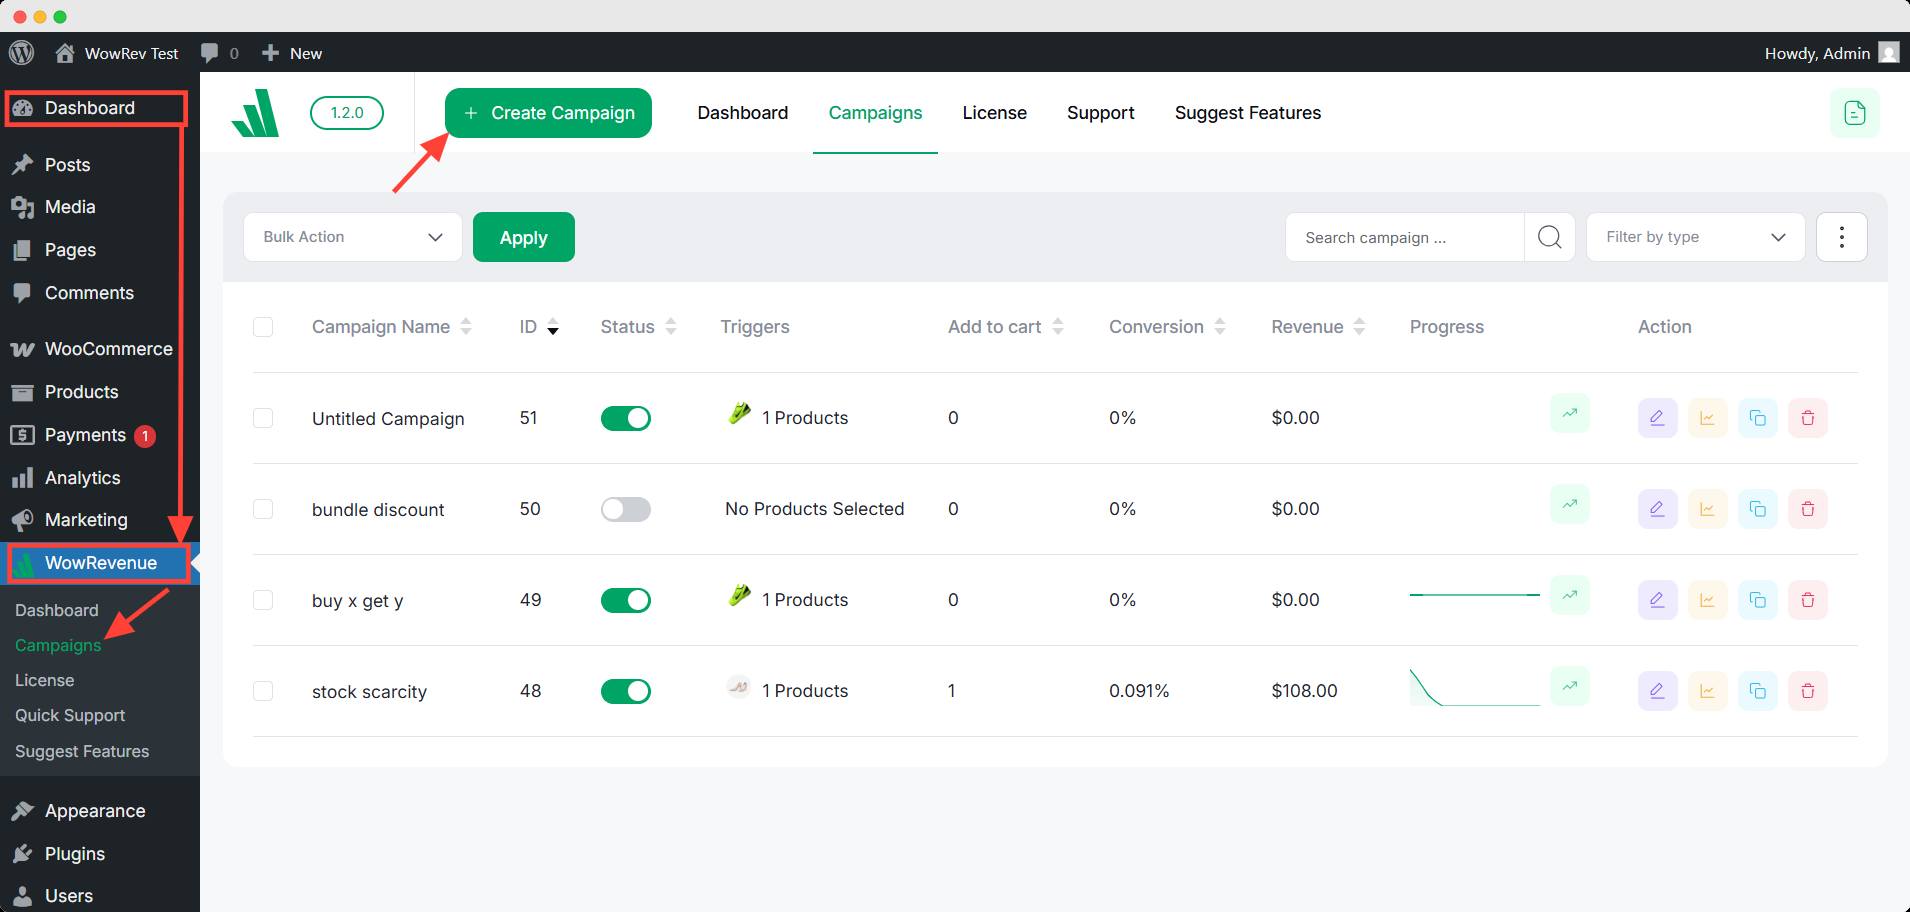Viewport: 1910px width, 912px height.
Task: Open WooCommerce in the sidebar
Action: (100, 349)
